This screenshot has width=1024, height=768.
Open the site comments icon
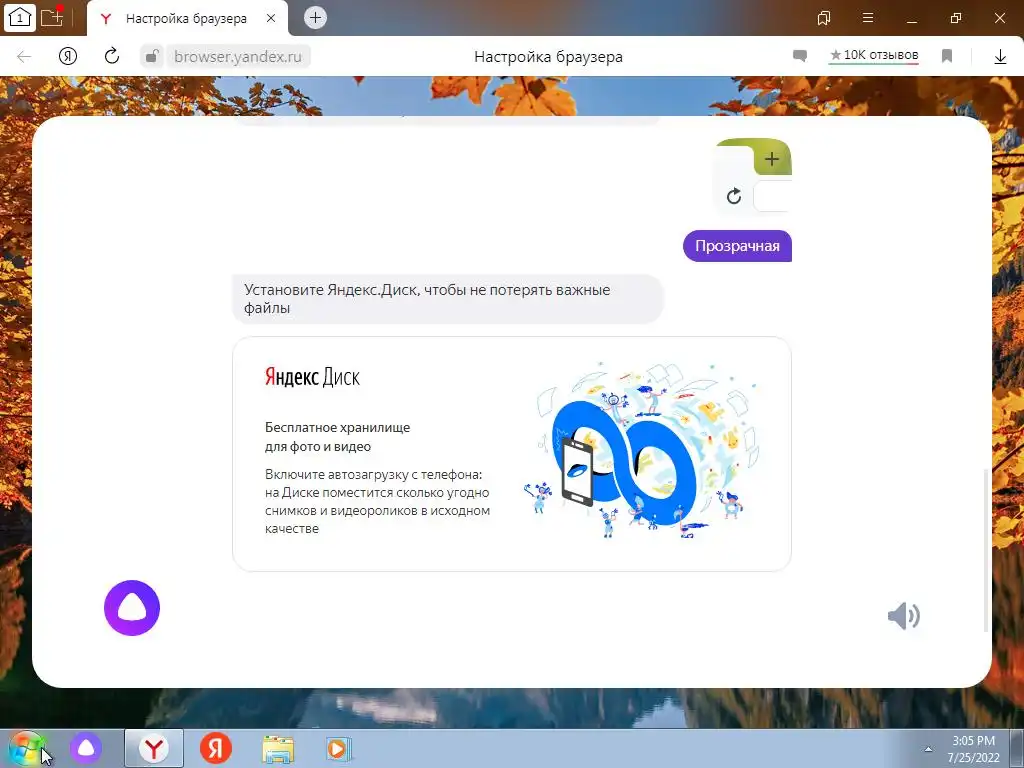(799, 56)
